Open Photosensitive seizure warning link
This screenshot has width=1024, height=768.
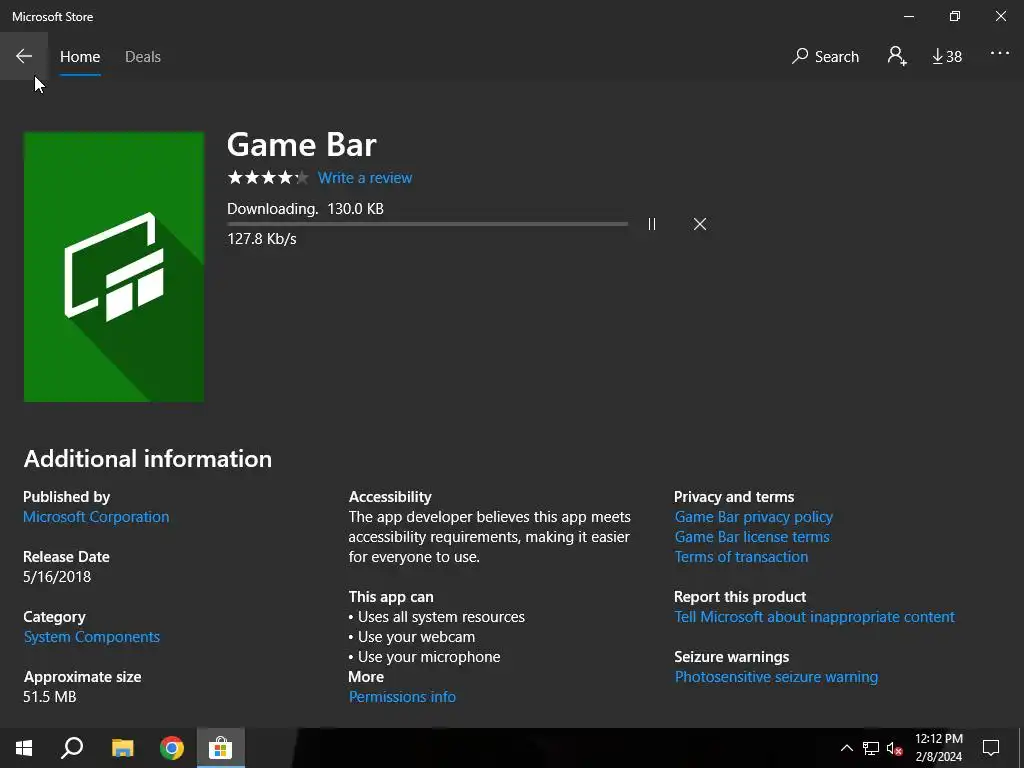pyautogui.click(x=776, y=677)
